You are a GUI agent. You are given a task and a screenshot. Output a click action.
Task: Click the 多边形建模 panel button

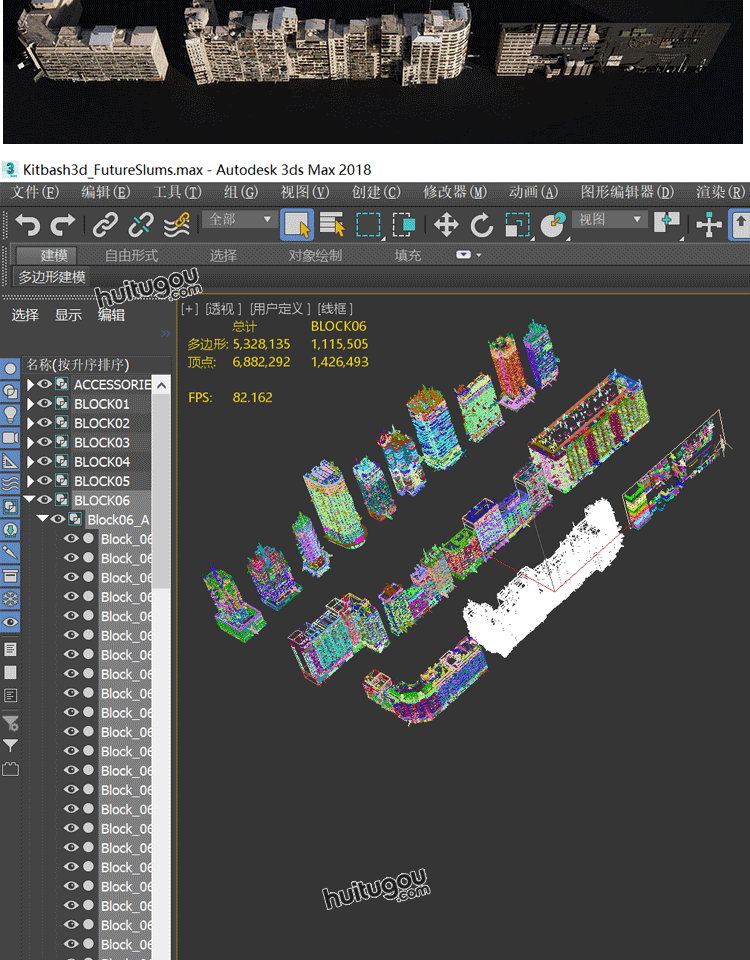pos(52,277)
